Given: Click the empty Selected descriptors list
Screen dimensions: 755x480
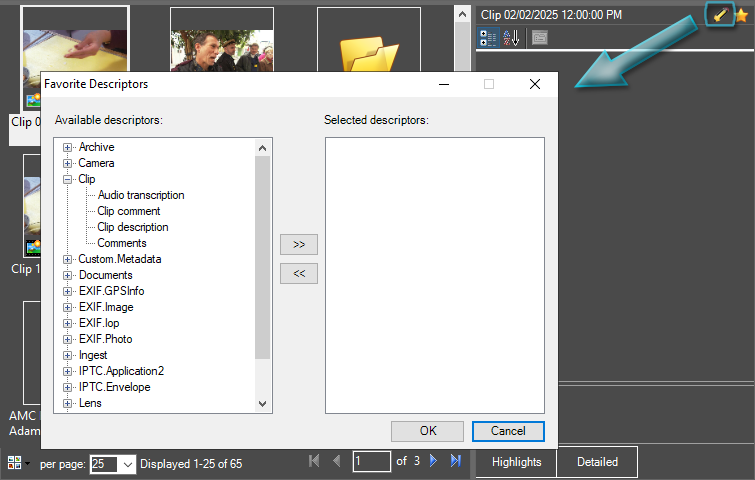Looking at the screenshot, I should point(435,275).
